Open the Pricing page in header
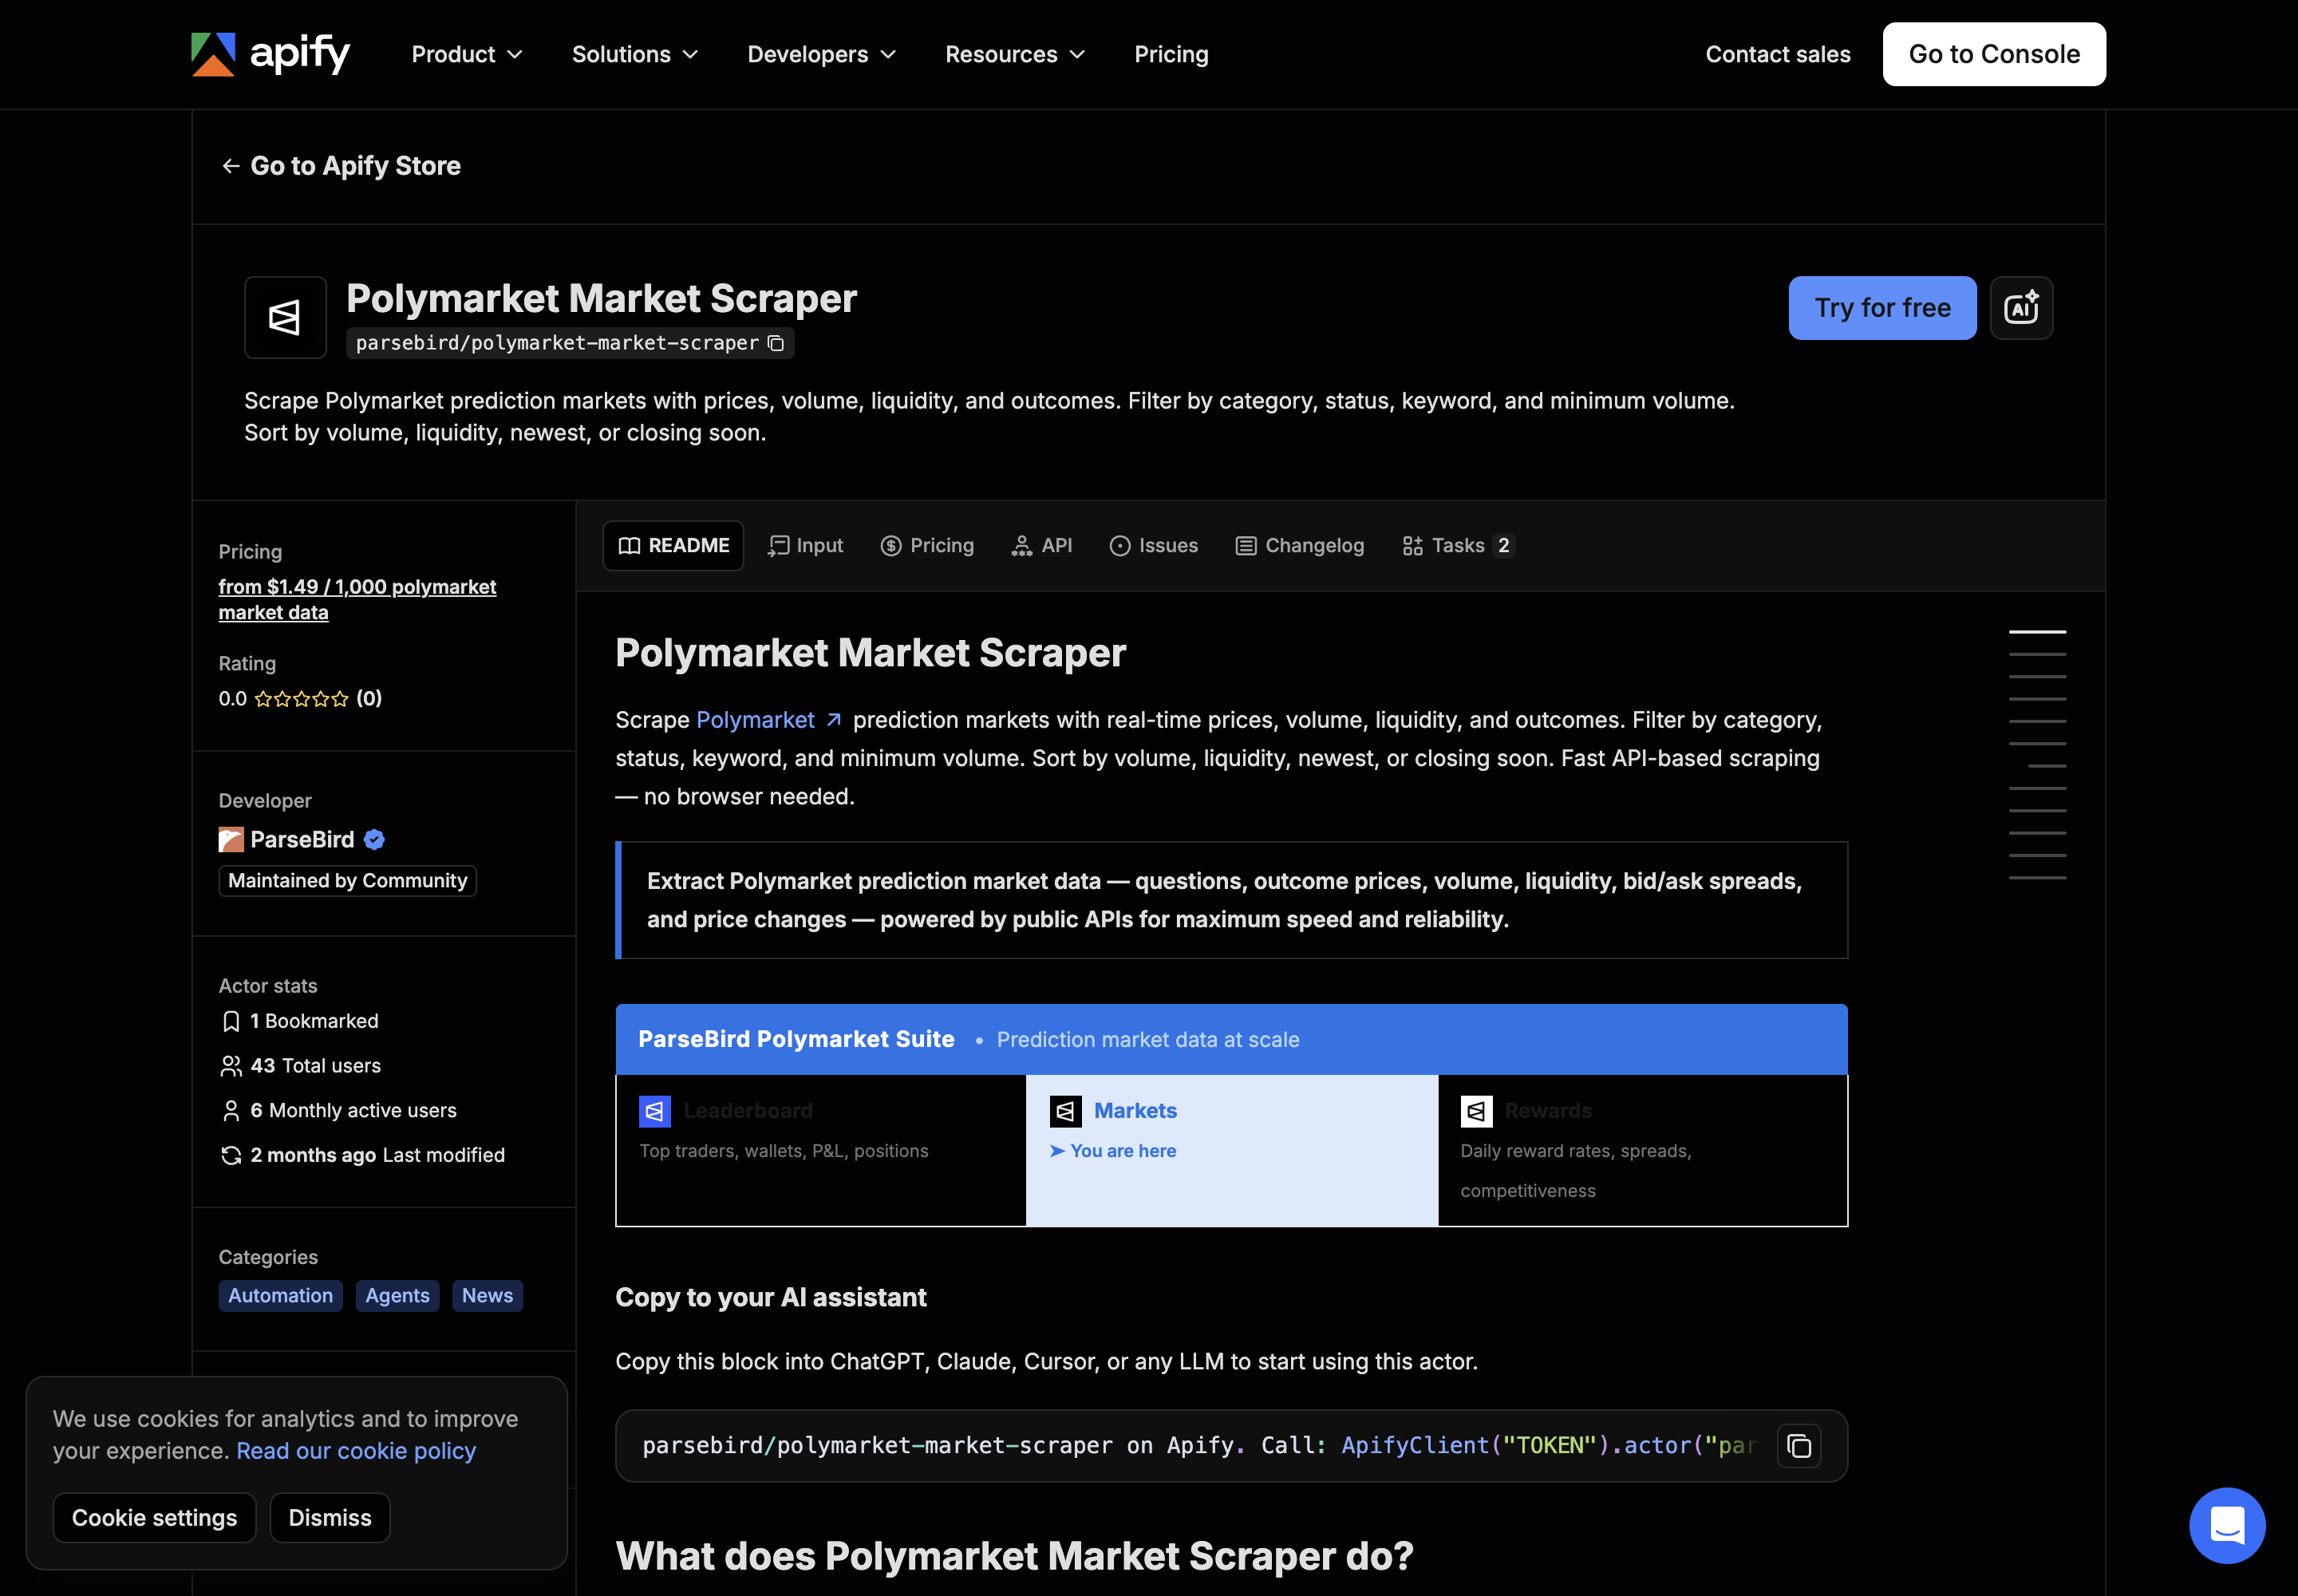The image size is (2298, 1596). (1171, 54)
